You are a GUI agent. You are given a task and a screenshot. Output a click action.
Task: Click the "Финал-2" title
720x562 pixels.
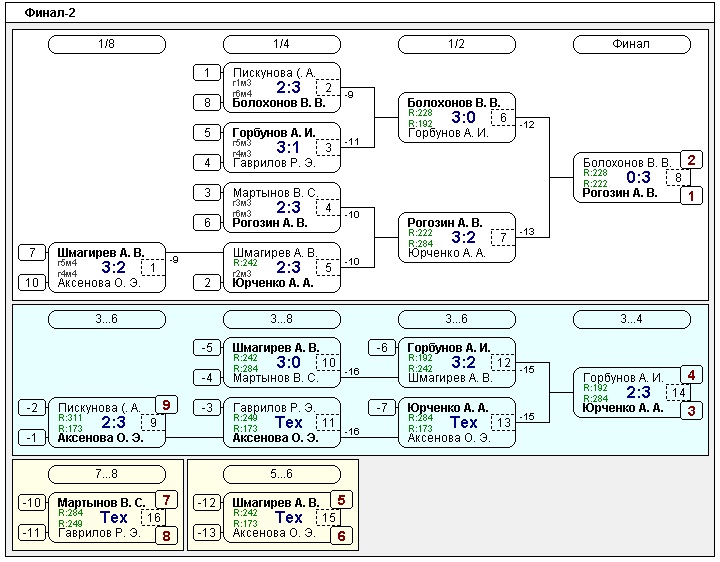tap(50, 13)
